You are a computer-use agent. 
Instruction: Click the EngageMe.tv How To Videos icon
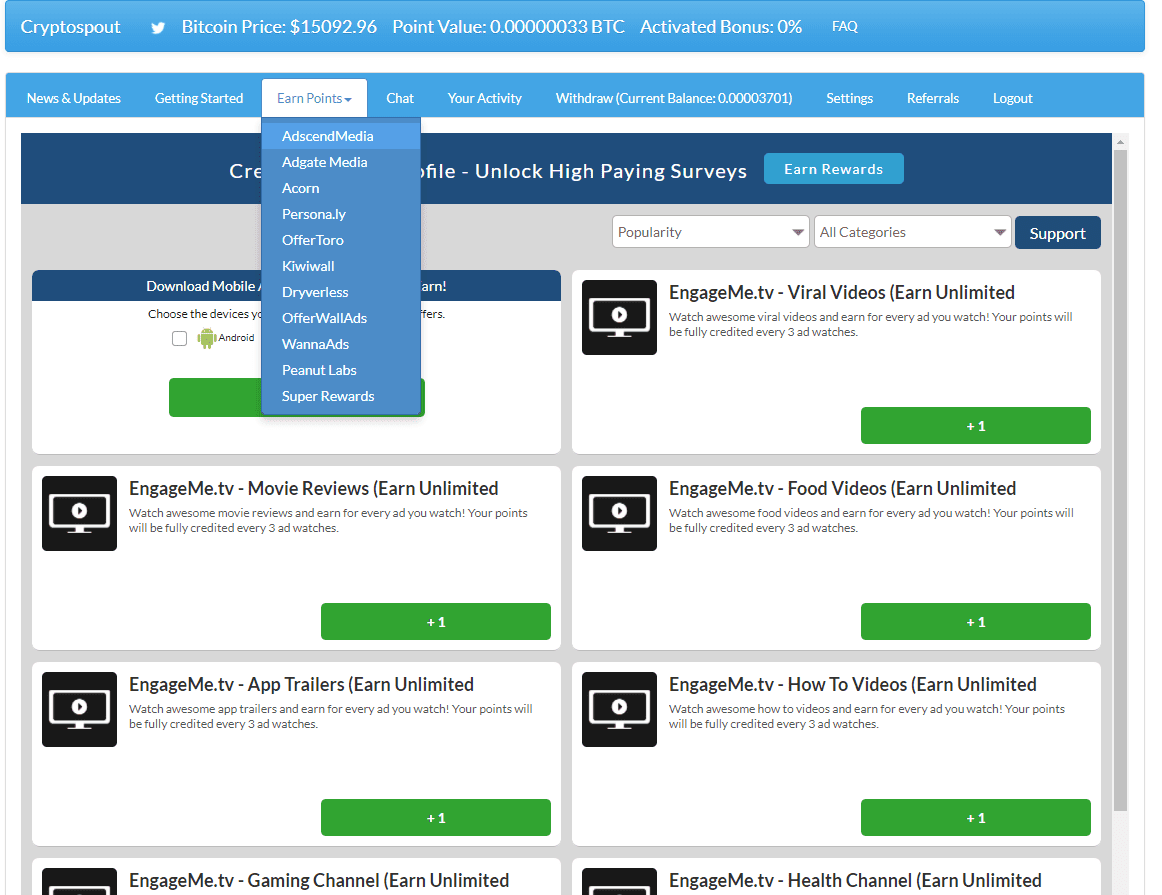click(x=619, y=709)
